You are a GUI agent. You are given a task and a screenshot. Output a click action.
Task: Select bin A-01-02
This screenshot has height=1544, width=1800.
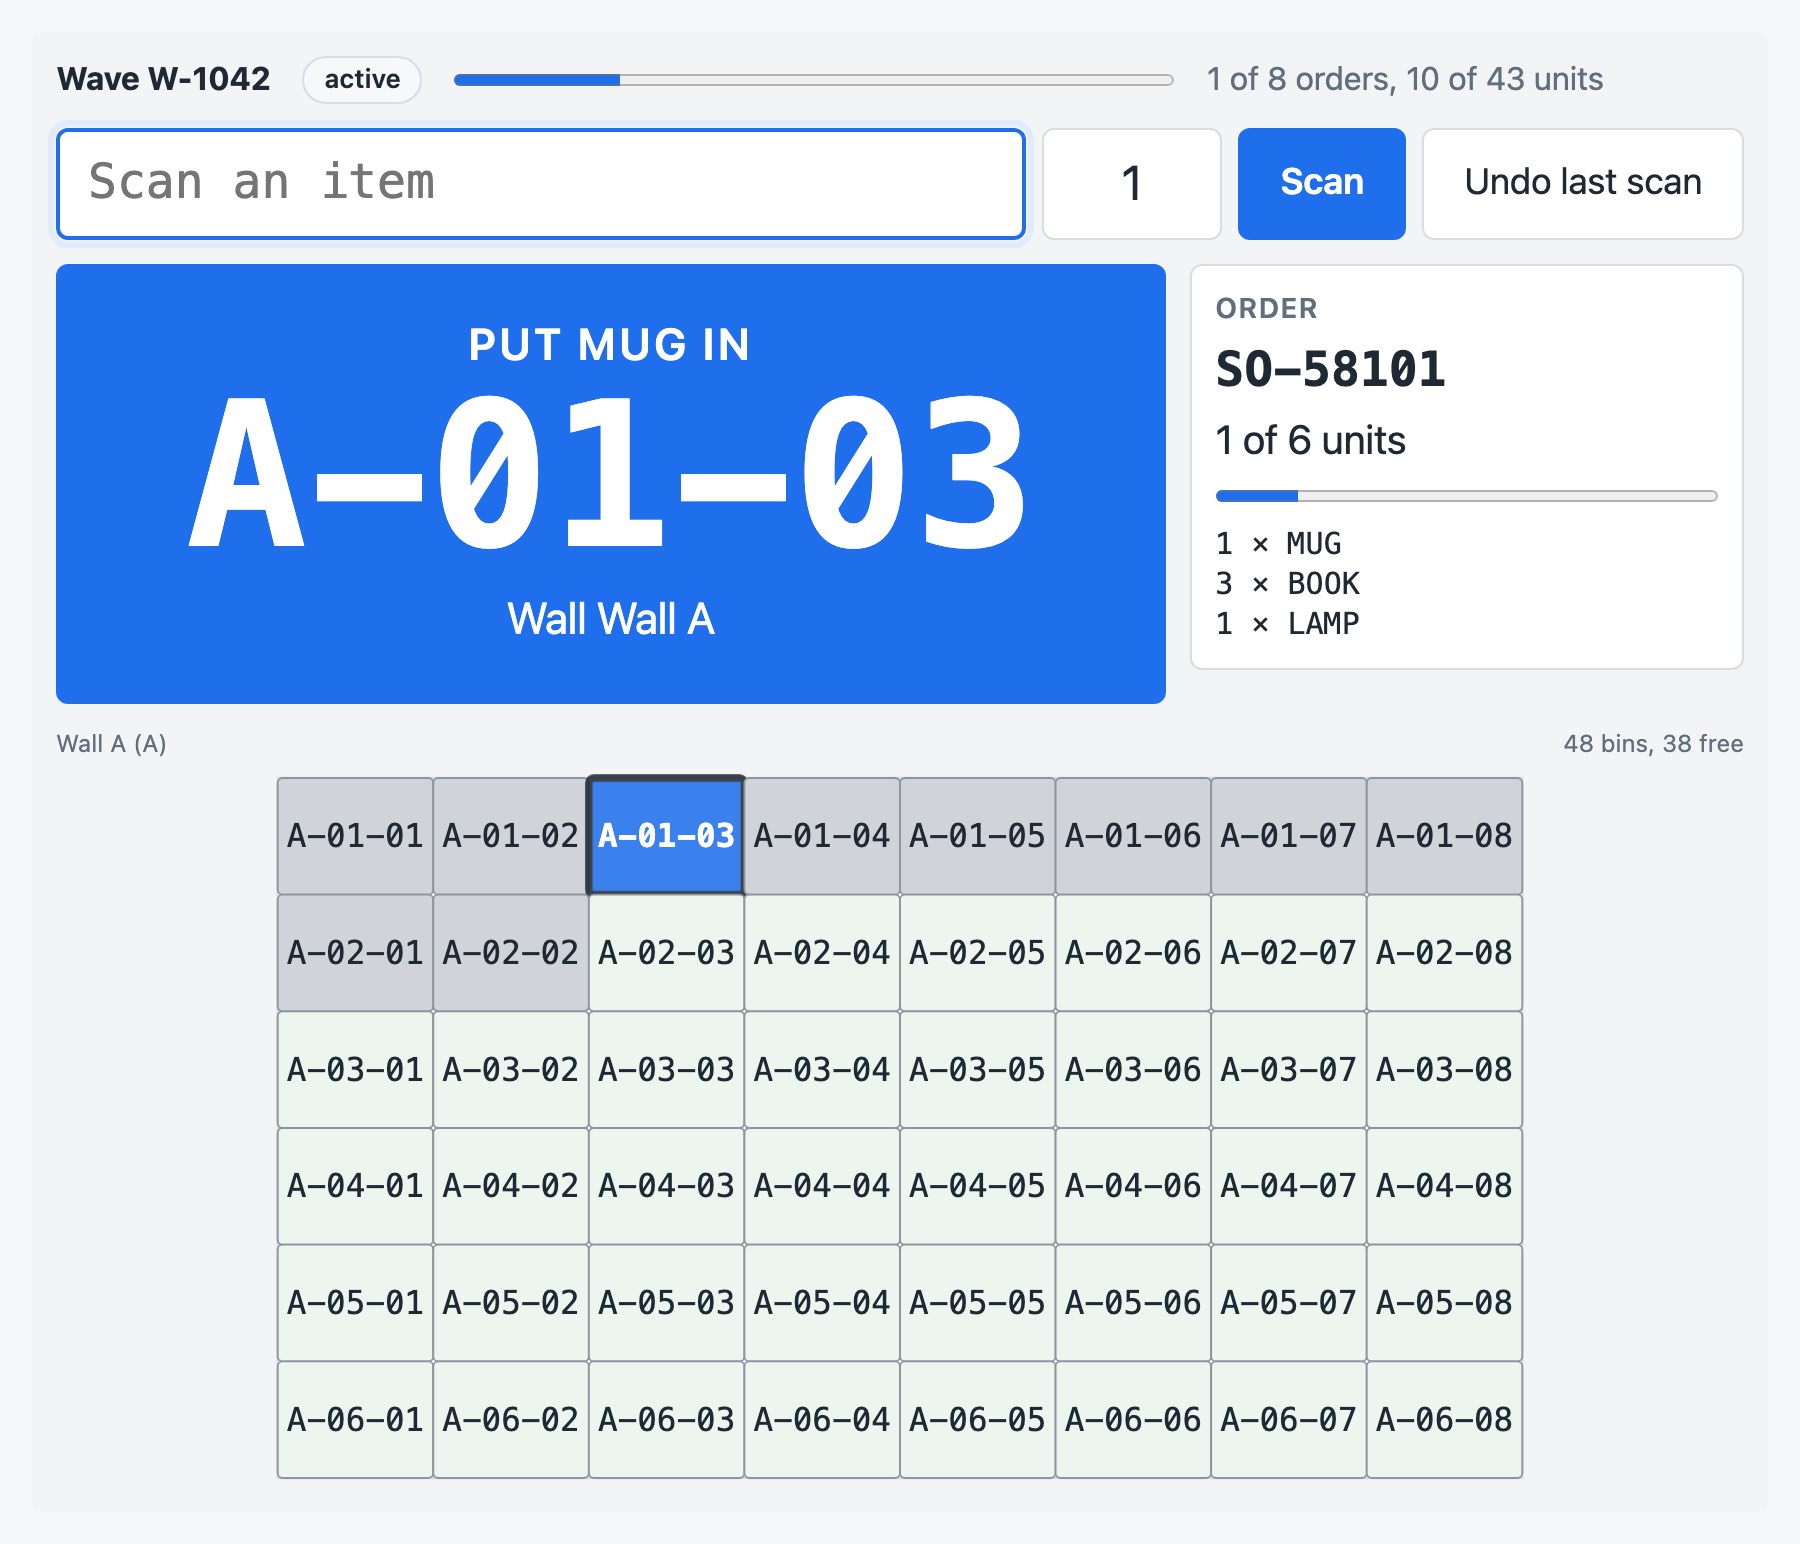pyautogui.click(x=511, y=835)
